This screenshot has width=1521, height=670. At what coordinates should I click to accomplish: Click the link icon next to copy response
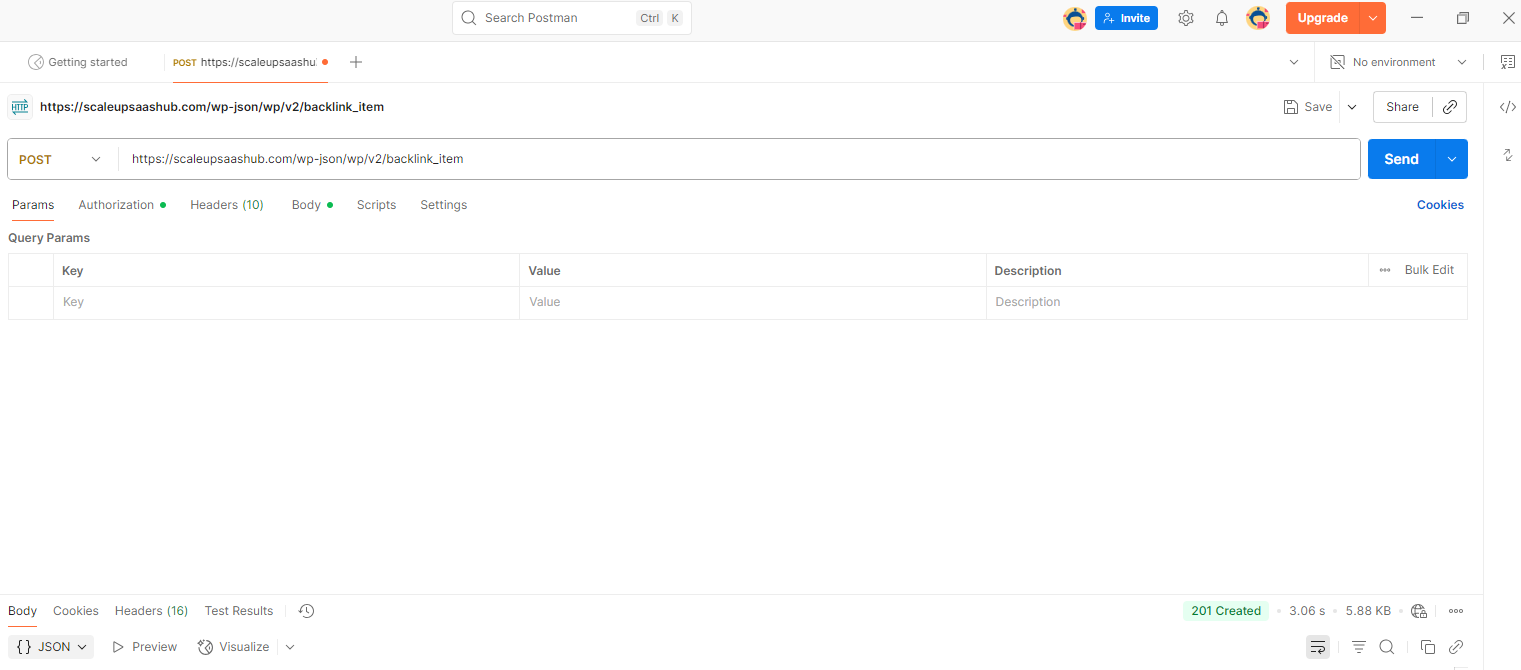tap(1455, 647)
